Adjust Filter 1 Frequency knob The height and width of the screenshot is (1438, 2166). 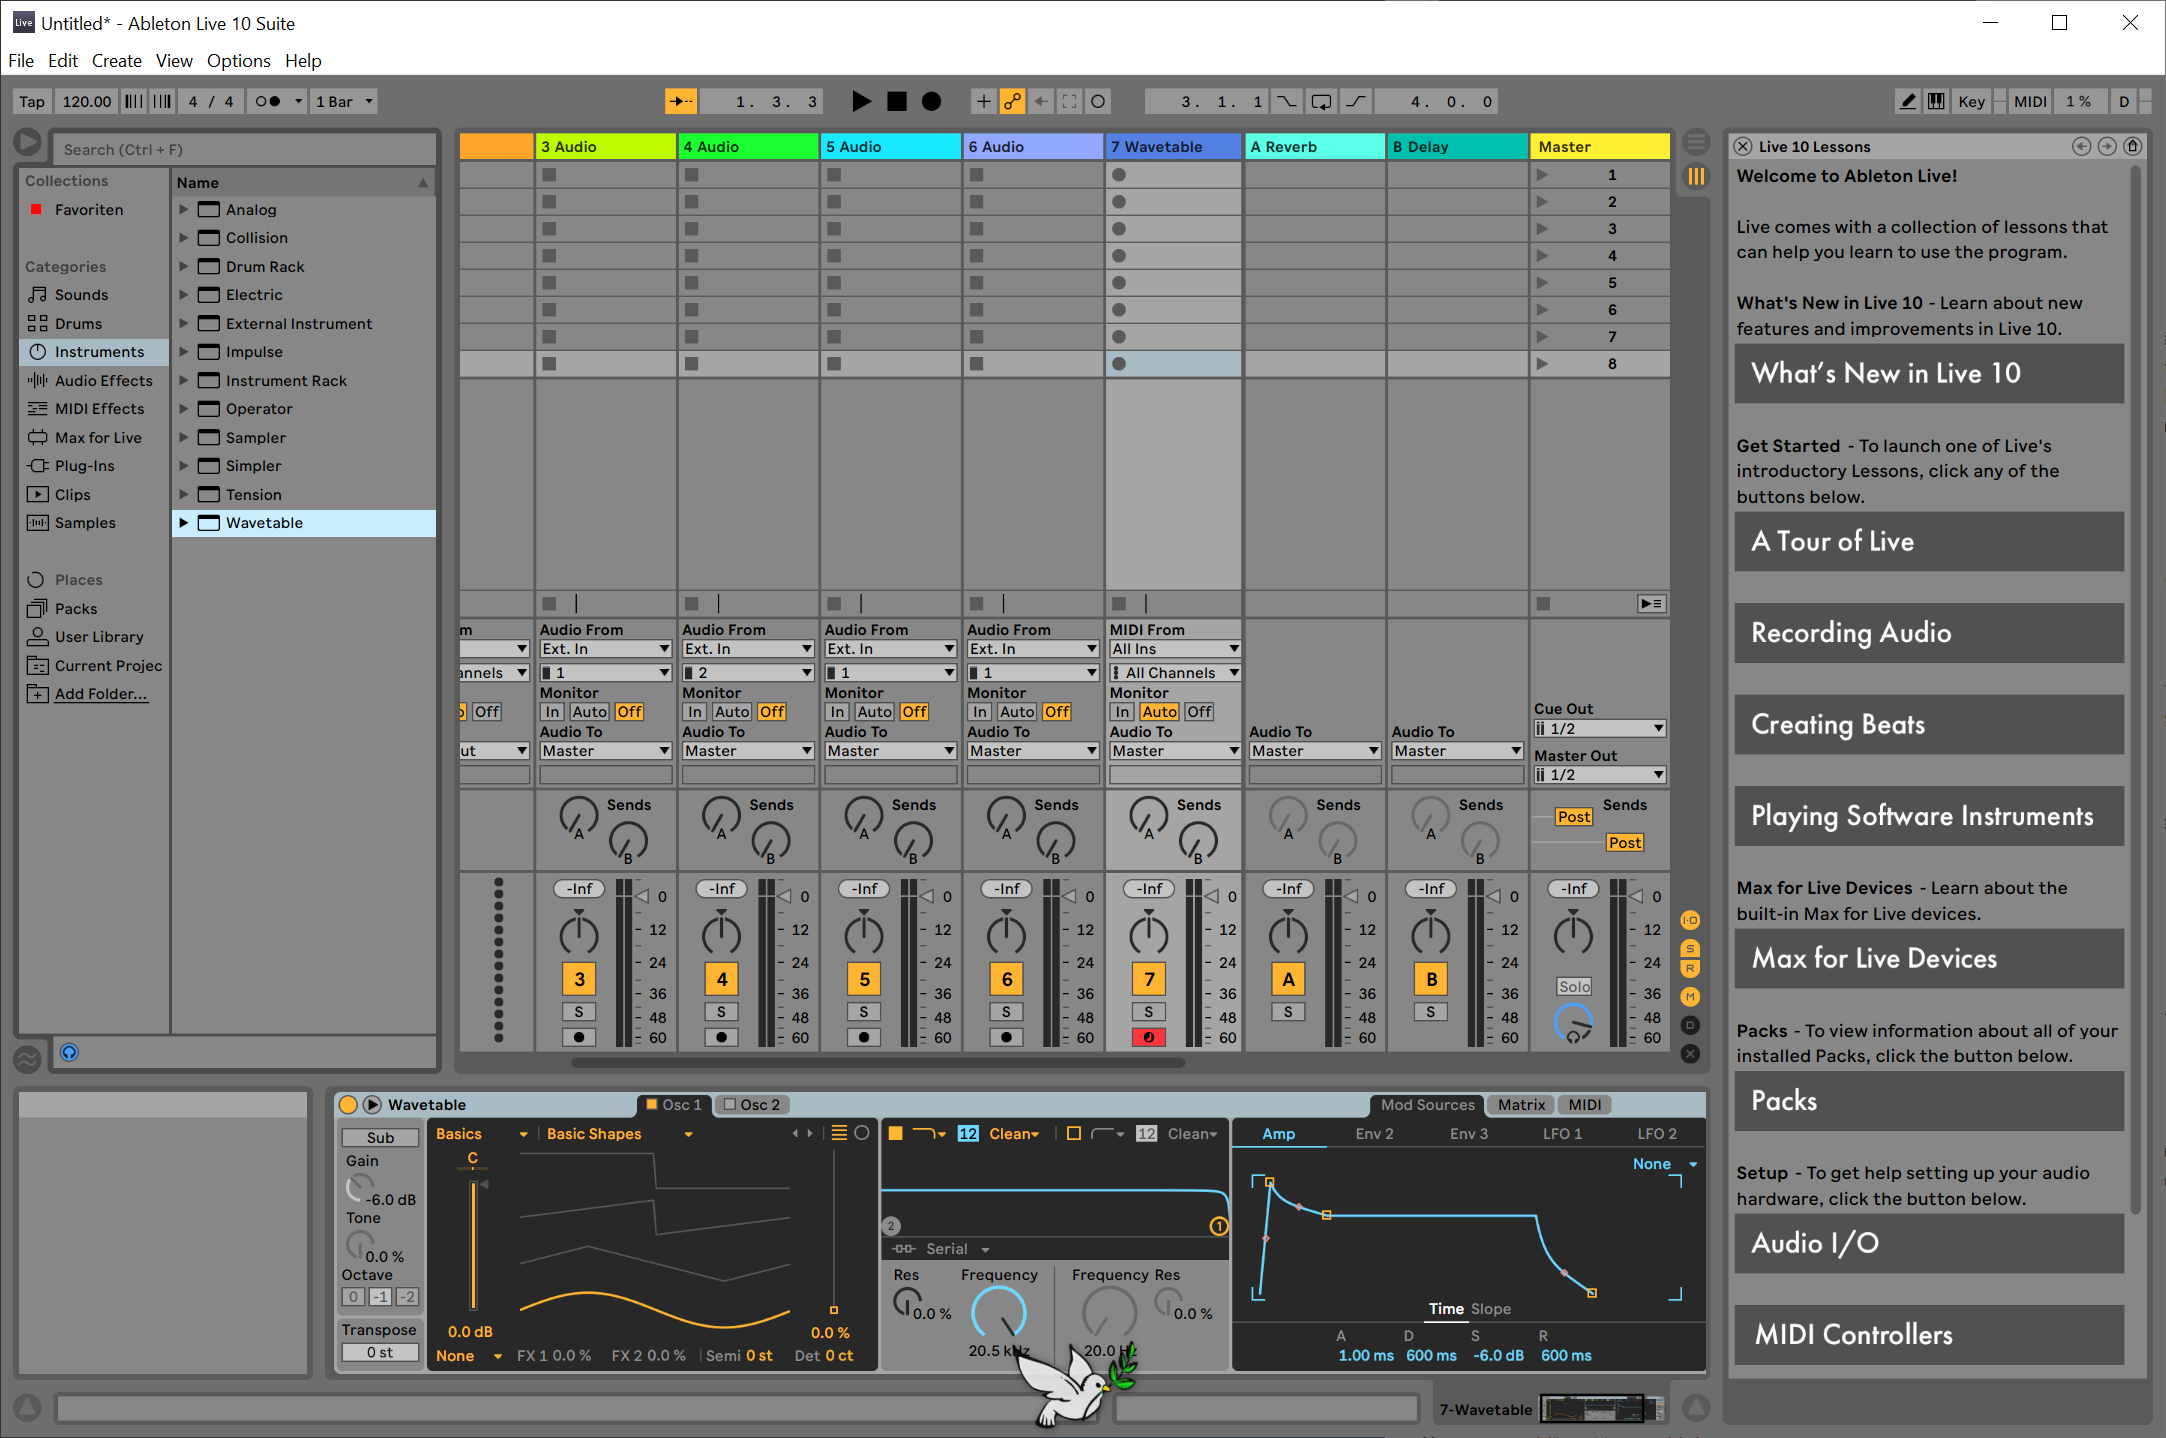coord(998,1312)
